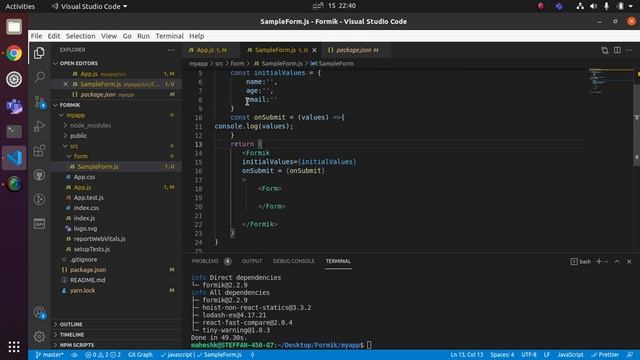Screen dimensions: 640x360
Task: Close the terminal panel
Action: tap(629, 261)
